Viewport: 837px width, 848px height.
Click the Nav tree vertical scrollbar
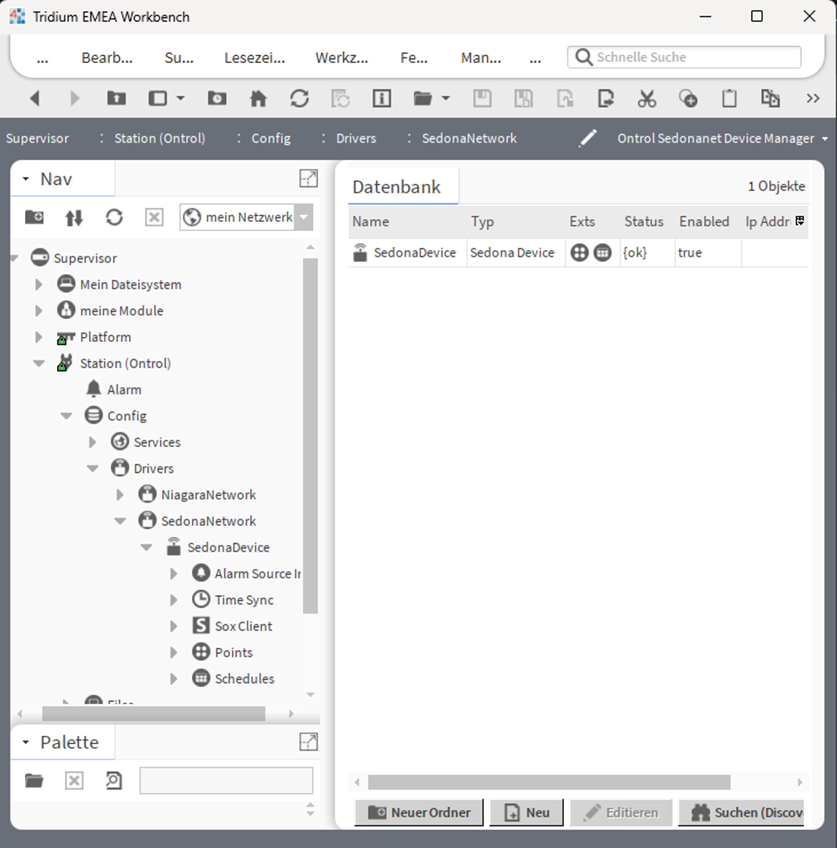click(310, 435)
